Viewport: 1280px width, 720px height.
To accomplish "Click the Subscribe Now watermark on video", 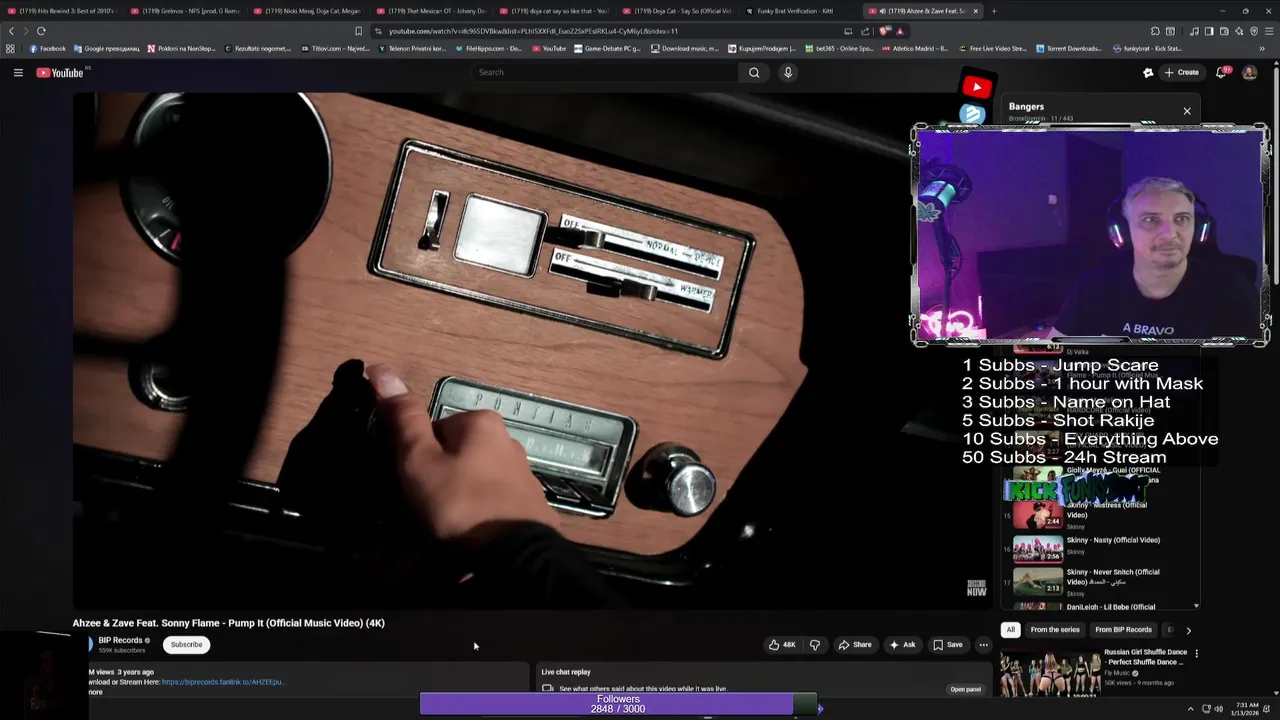I will [976, 588].
